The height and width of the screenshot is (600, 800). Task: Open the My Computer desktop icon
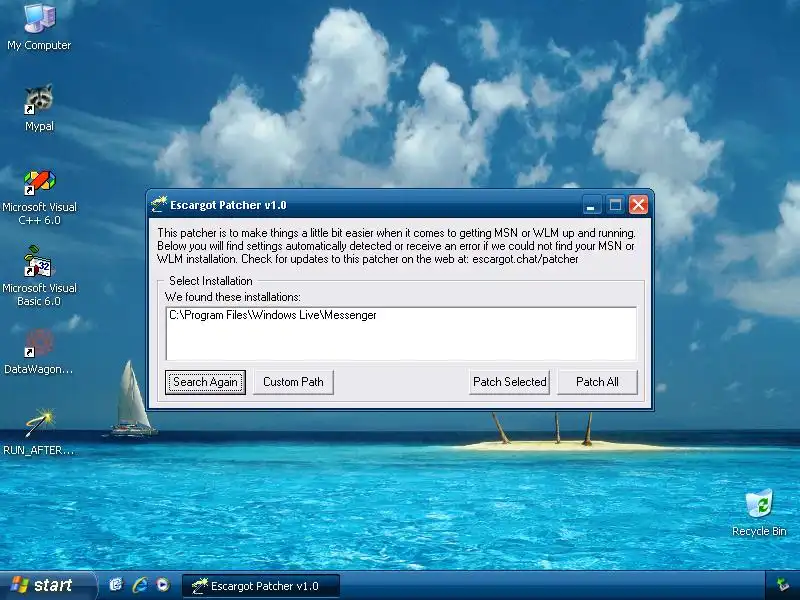click(x=39, y=27)
